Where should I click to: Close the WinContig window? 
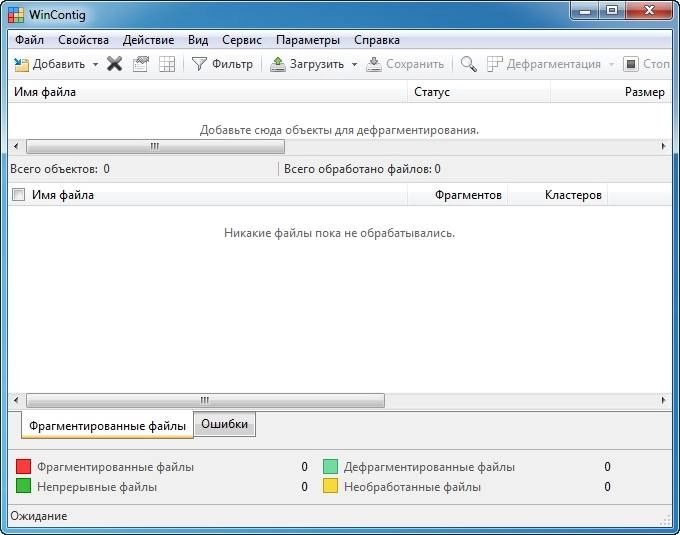point(649,10)
